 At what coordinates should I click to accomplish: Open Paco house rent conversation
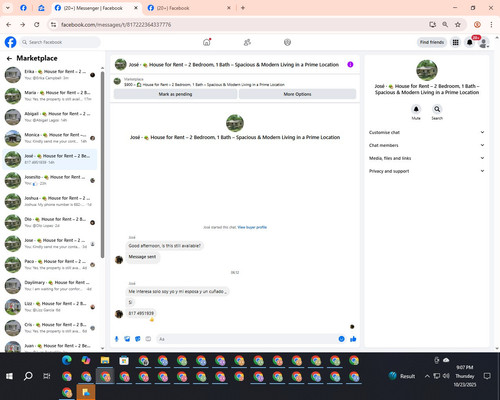tap(50, 265)
